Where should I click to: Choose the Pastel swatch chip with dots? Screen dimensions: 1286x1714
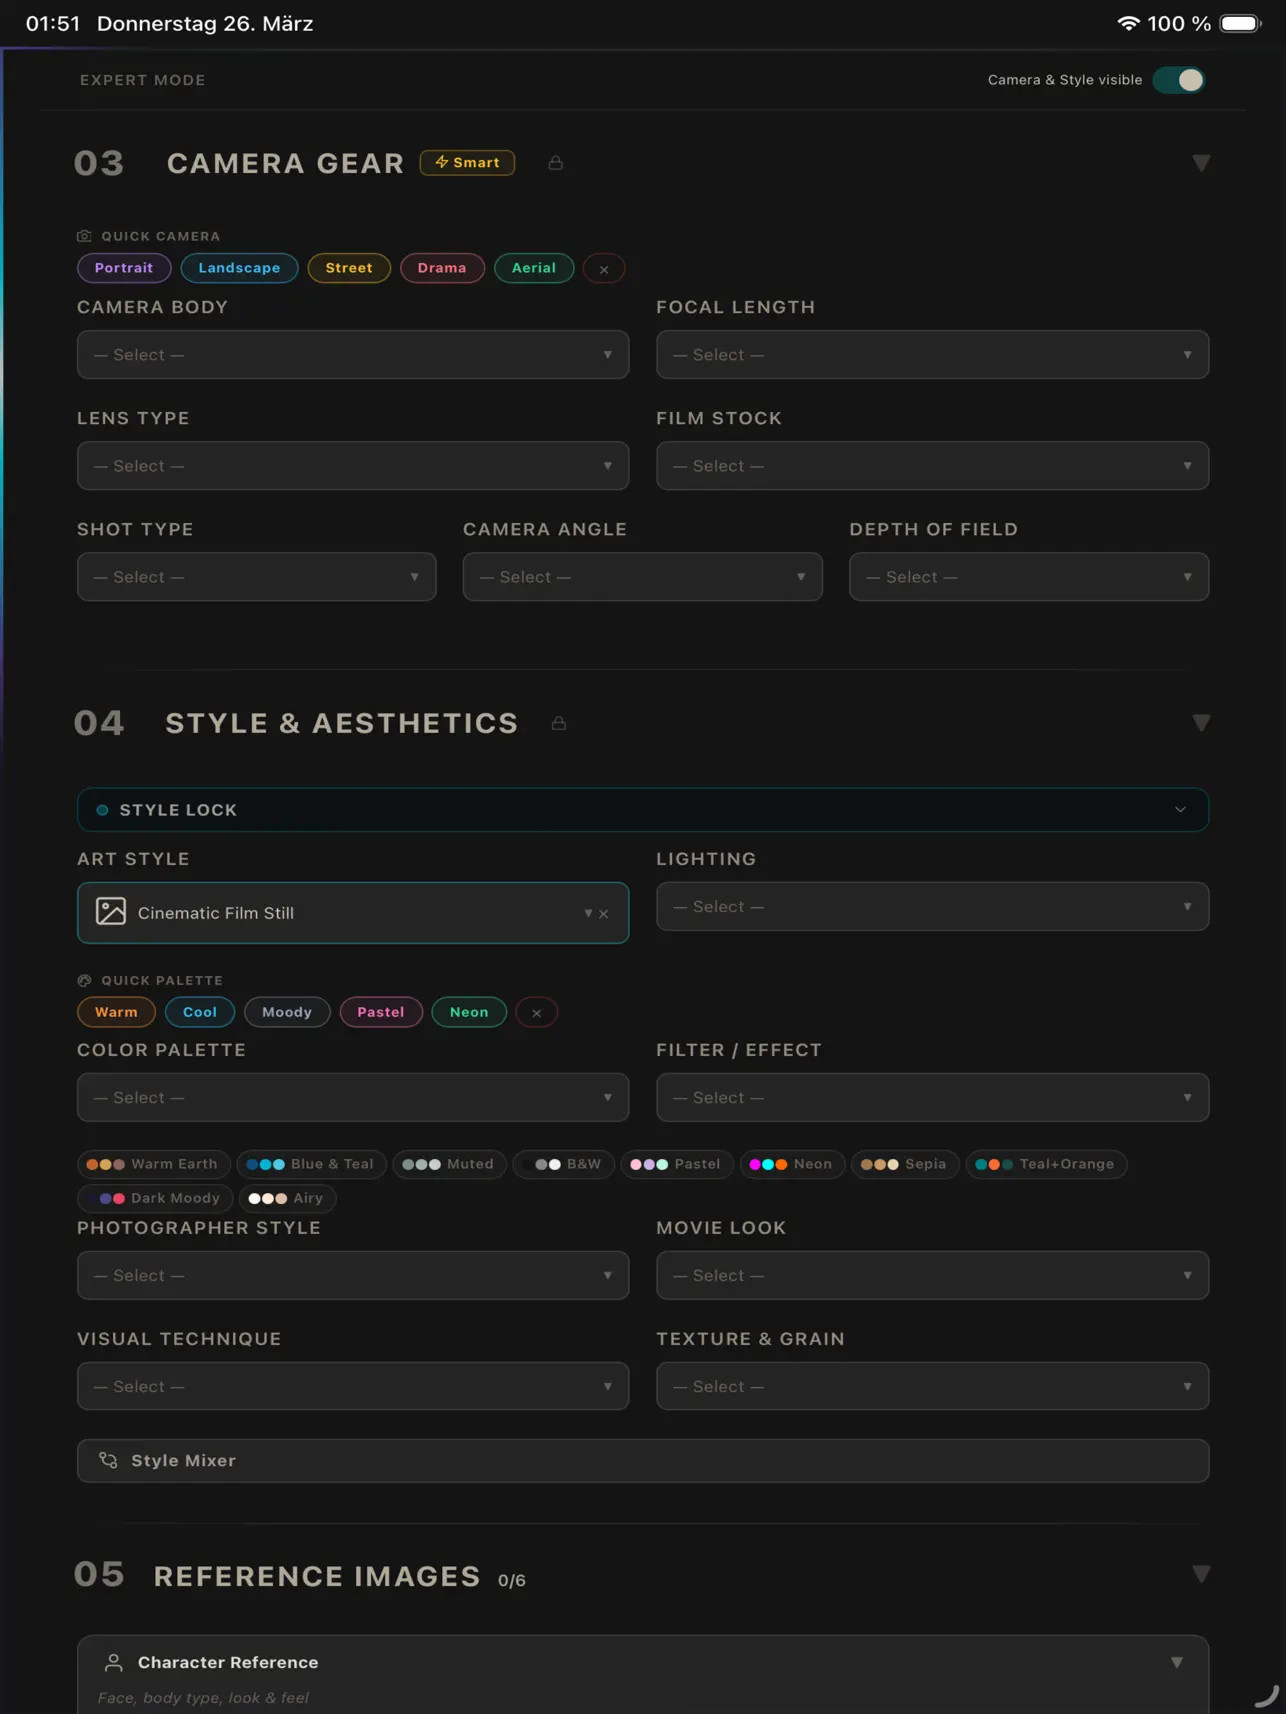(676, 1164)
